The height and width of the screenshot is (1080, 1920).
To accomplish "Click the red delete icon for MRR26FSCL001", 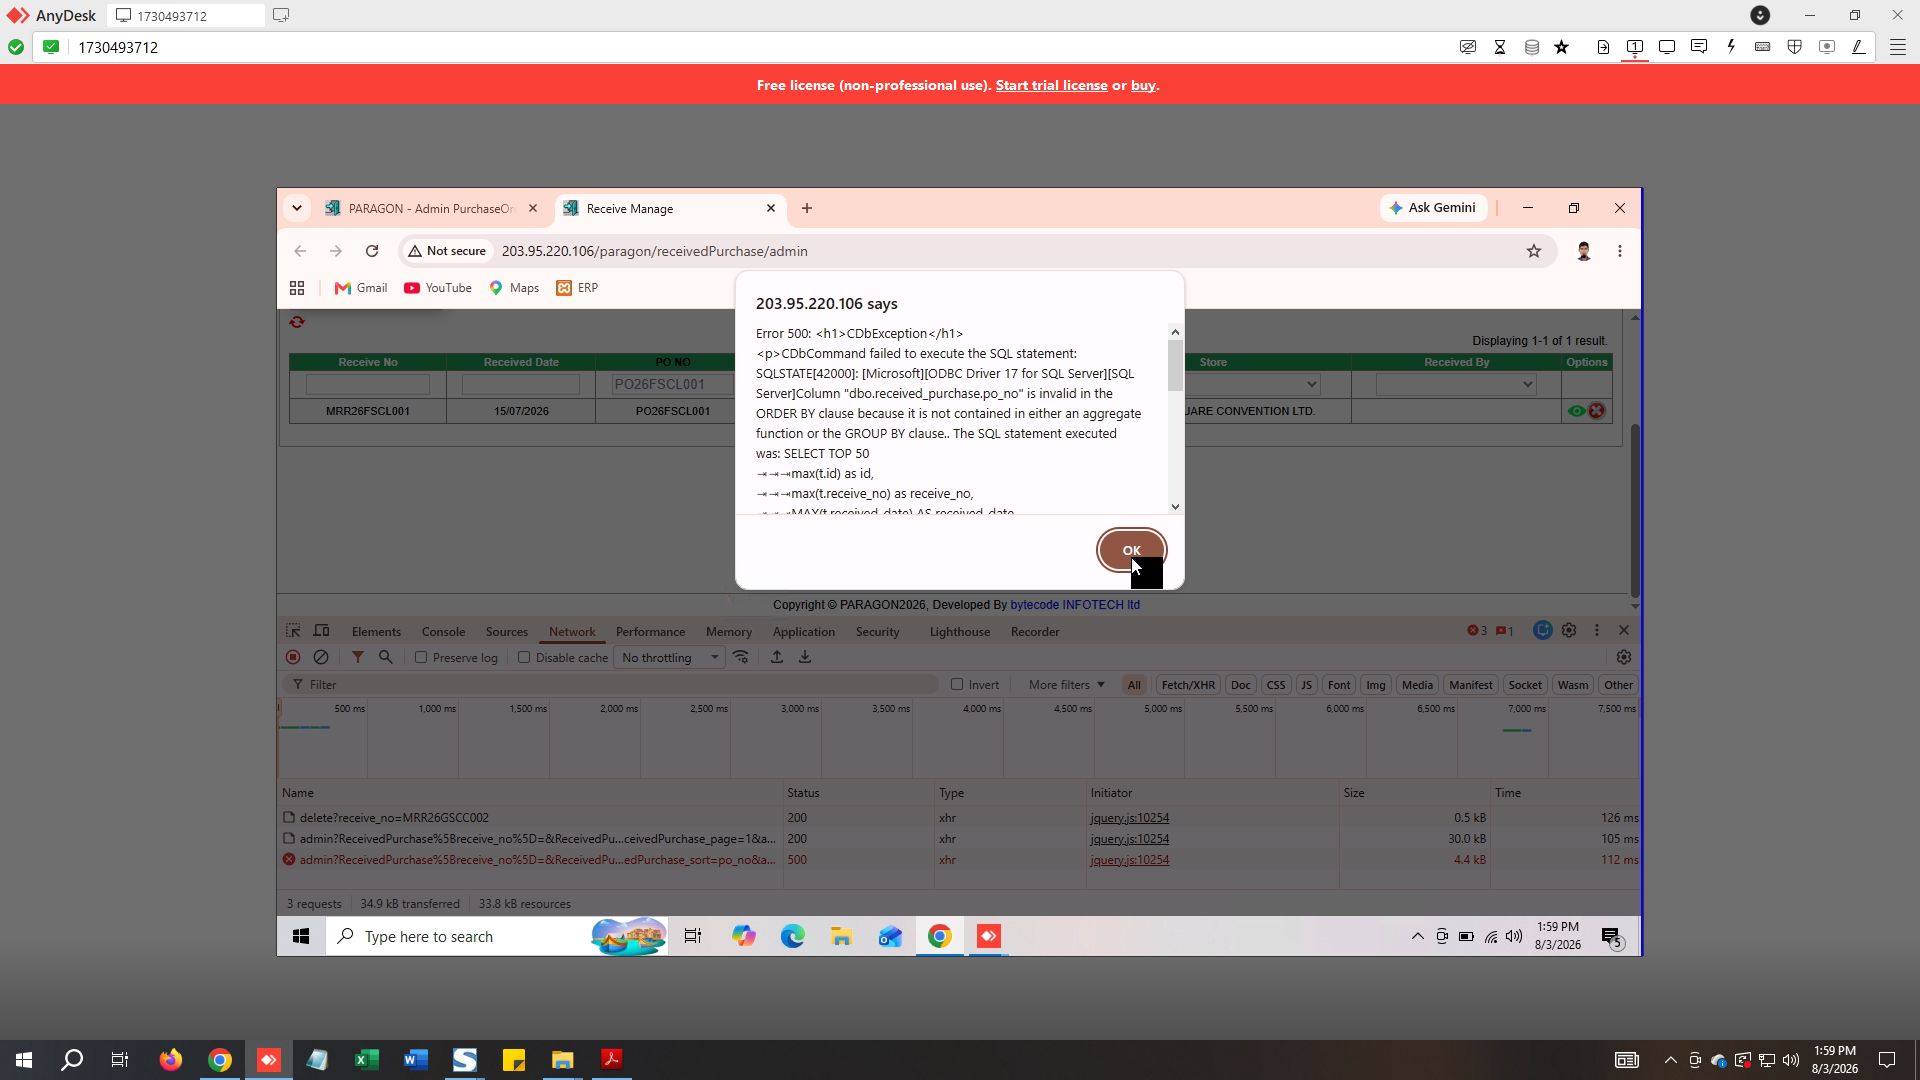I will 1597,411.
